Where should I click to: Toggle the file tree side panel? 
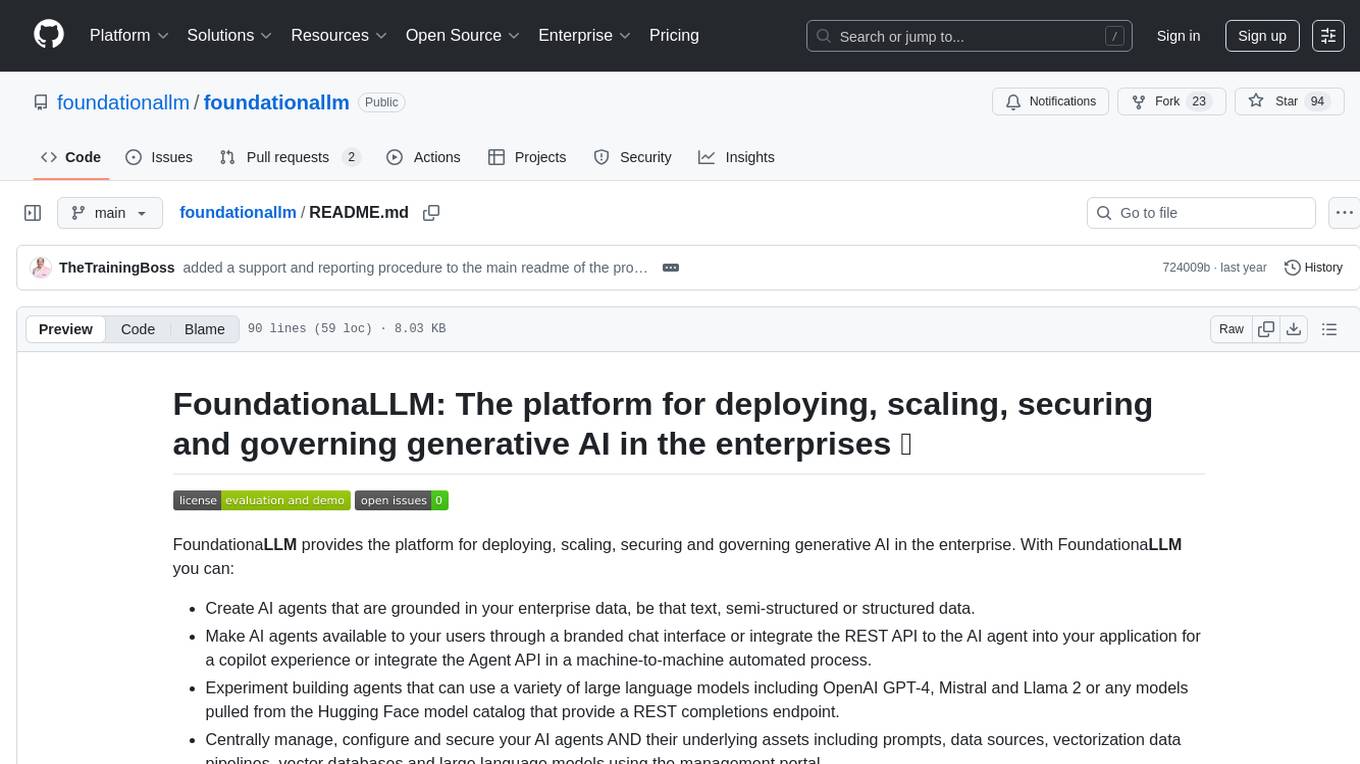[33, 213]
